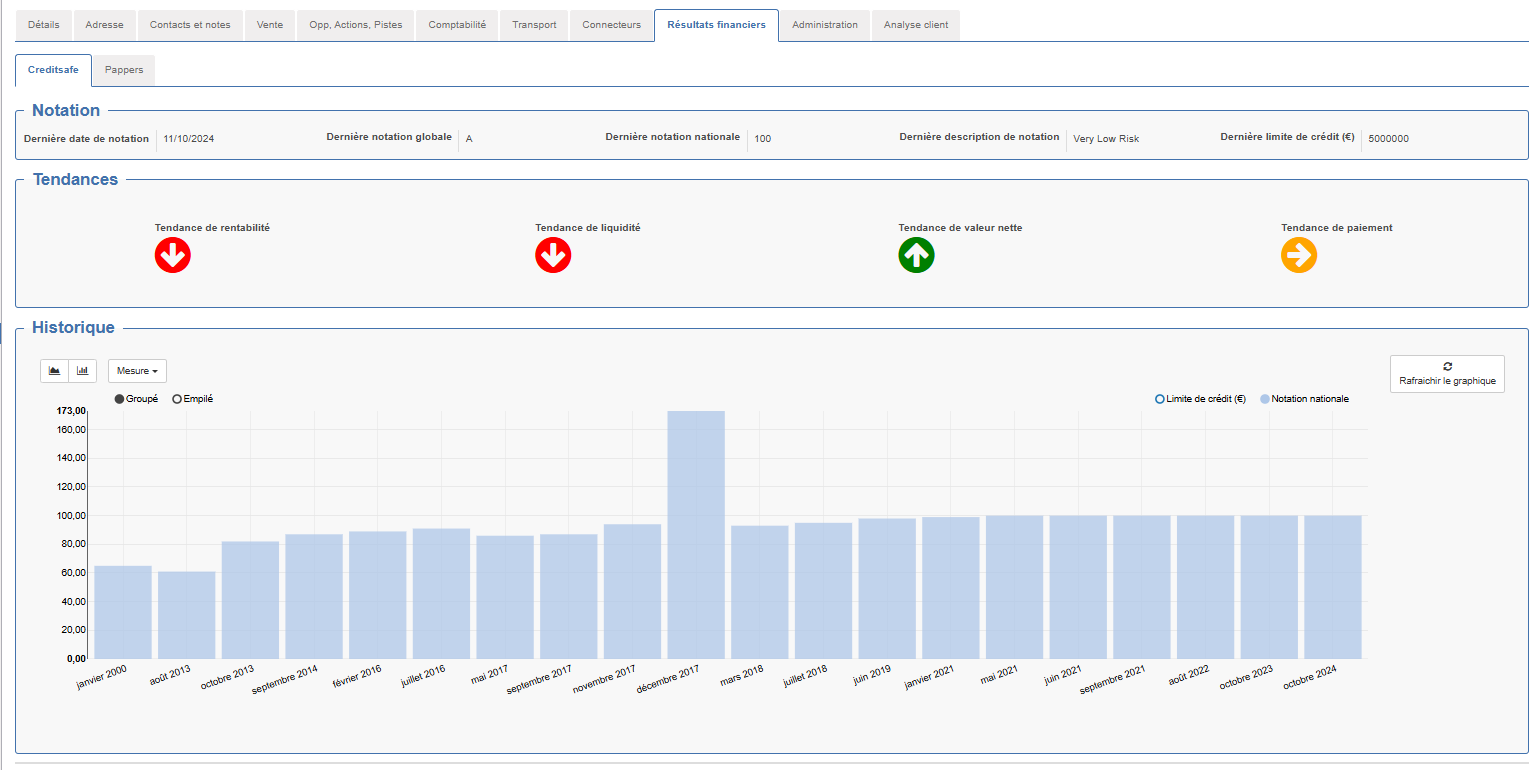1540x770 pixels.
Task: Open the Analyse client tab
Action: (916, 25)
